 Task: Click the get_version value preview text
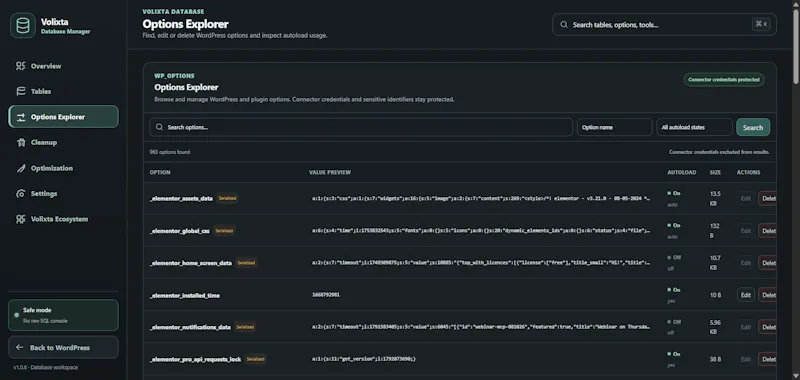[364, 359]
